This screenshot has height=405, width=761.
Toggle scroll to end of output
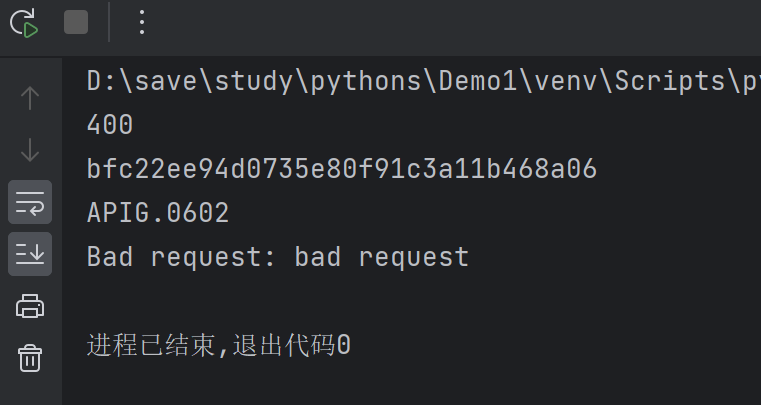point(30,254)
